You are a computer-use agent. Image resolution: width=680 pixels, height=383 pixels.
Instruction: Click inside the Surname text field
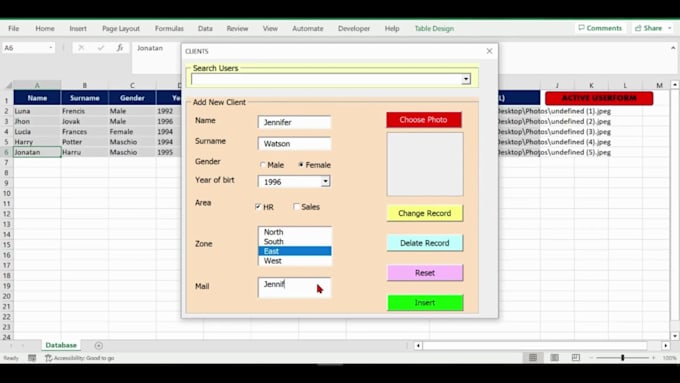click(294, 144)
